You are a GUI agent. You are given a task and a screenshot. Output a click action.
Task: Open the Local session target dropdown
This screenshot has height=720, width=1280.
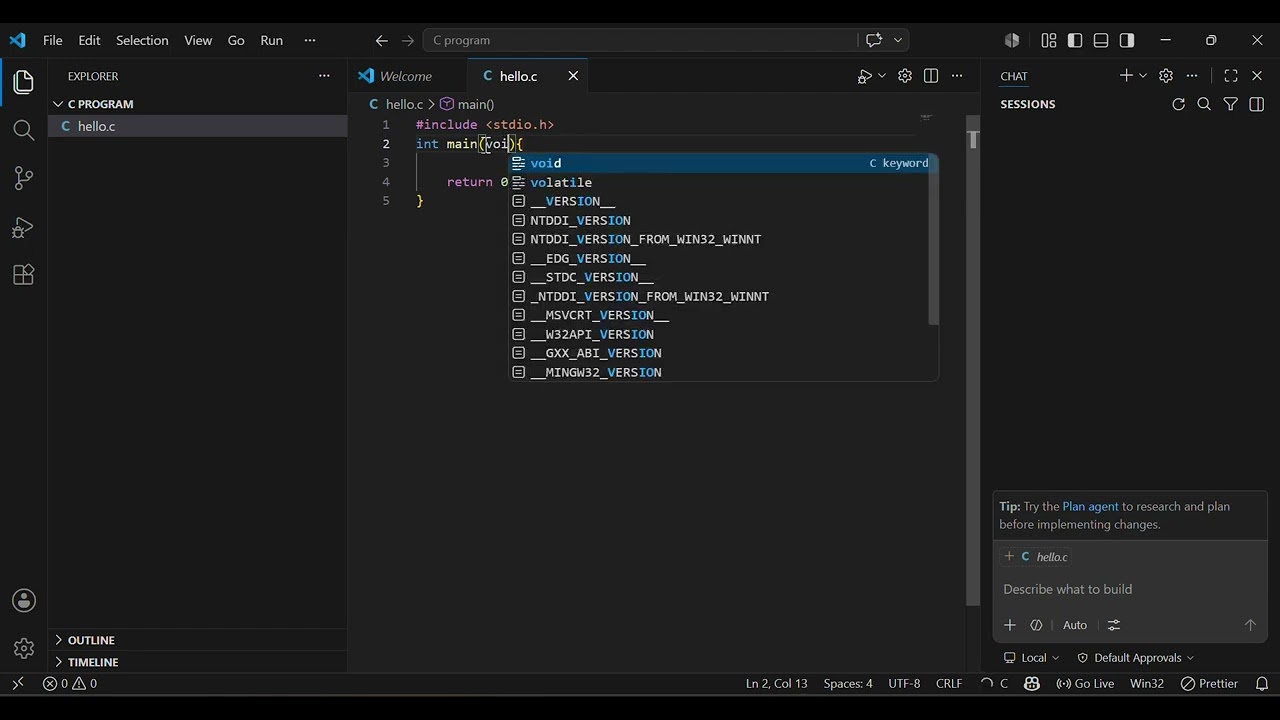click(x=1032, y=658)
